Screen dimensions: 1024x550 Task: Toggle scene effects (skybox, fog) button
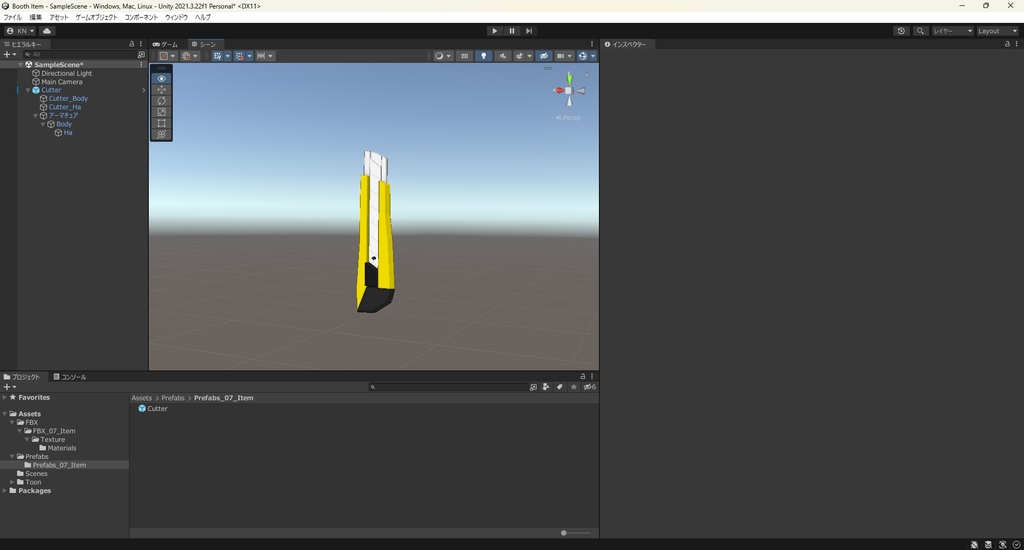pos(519,56)
